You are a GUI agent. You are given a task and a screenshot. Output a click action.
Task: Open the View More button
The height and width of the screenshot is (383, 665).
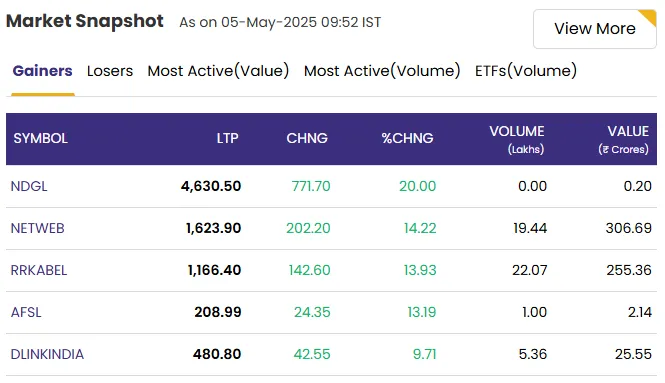[595, 29]
